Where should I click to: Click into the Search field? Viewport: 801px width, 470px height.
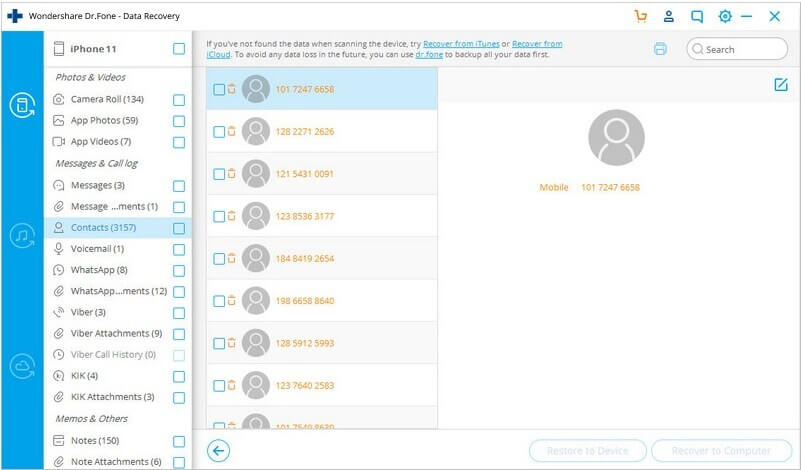(737, 49)
